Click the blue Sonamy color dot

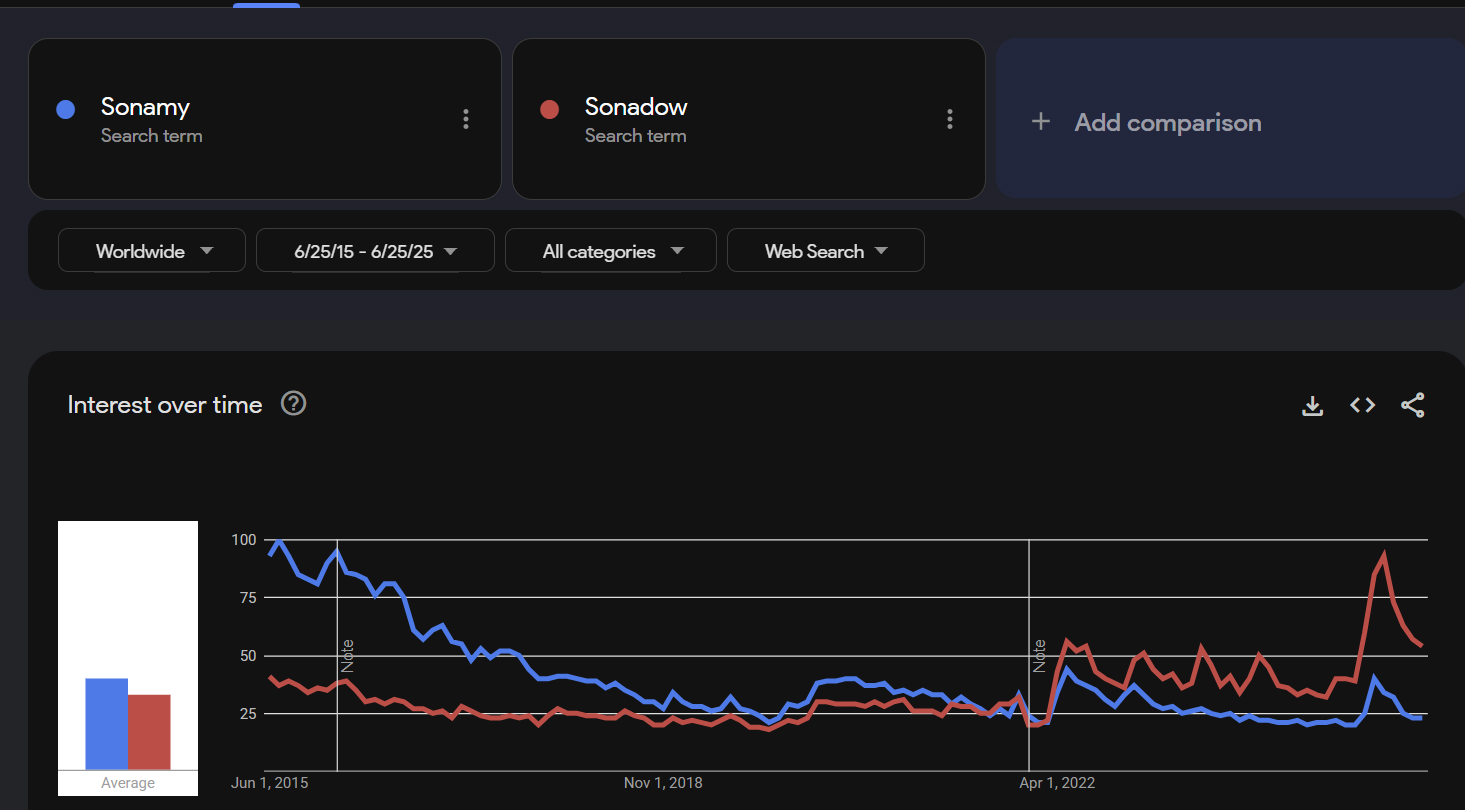[66, 109]
